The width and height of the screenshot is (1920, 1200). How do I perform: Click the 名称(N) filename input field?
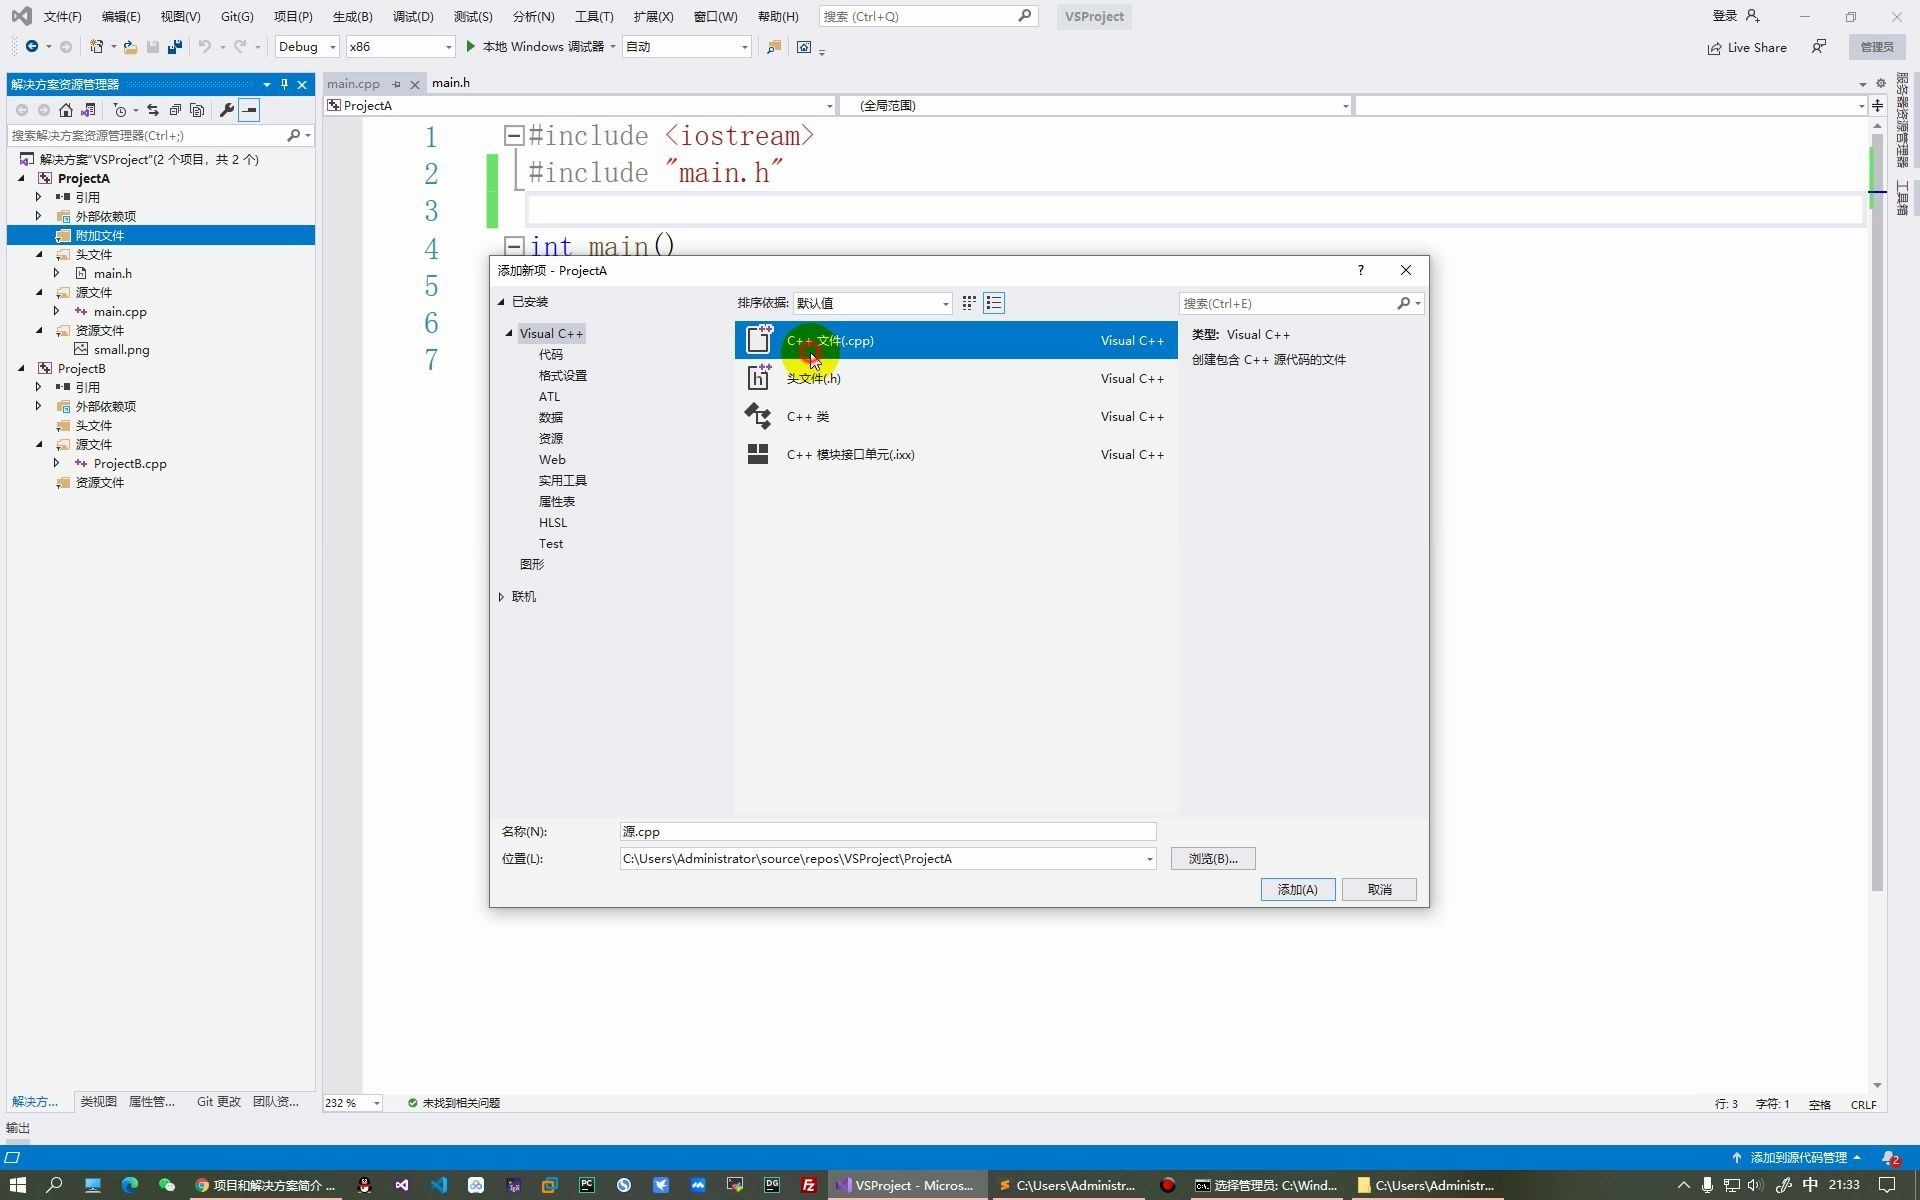click(x=886, y=831)
